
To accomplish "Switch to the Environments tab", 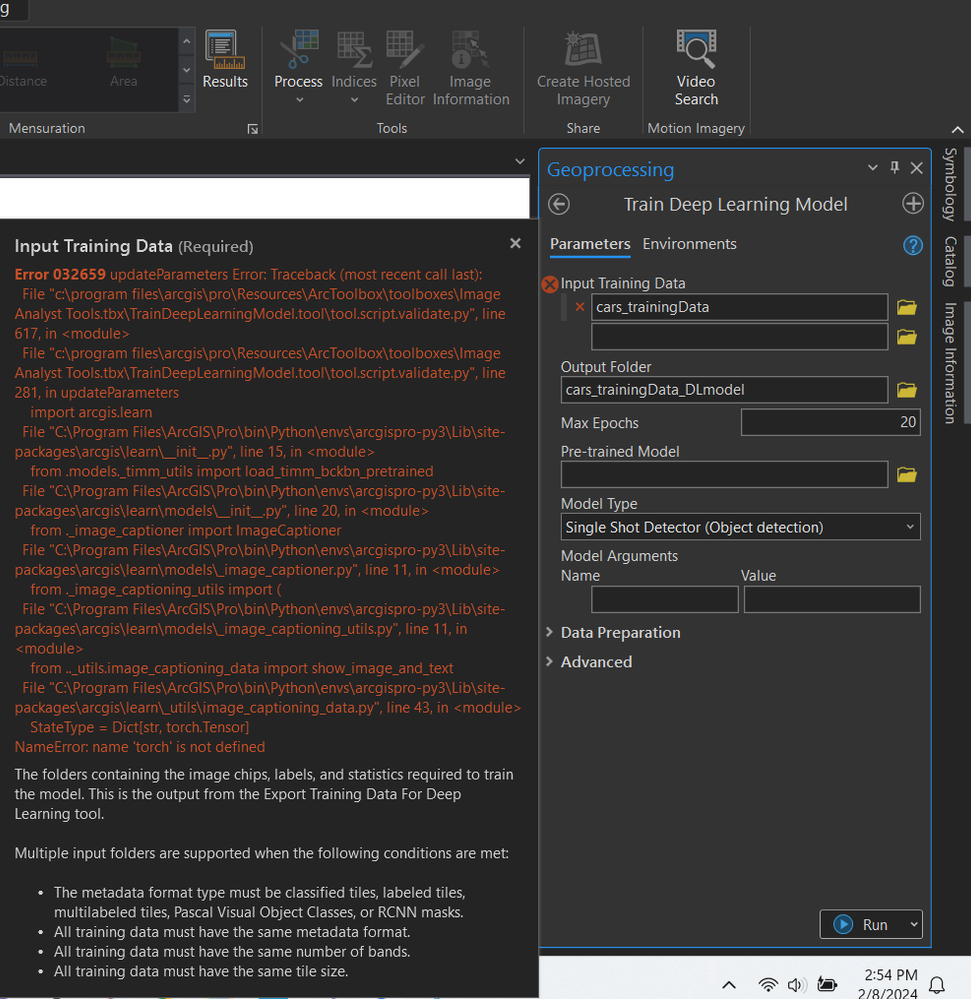I will [689, 244].
